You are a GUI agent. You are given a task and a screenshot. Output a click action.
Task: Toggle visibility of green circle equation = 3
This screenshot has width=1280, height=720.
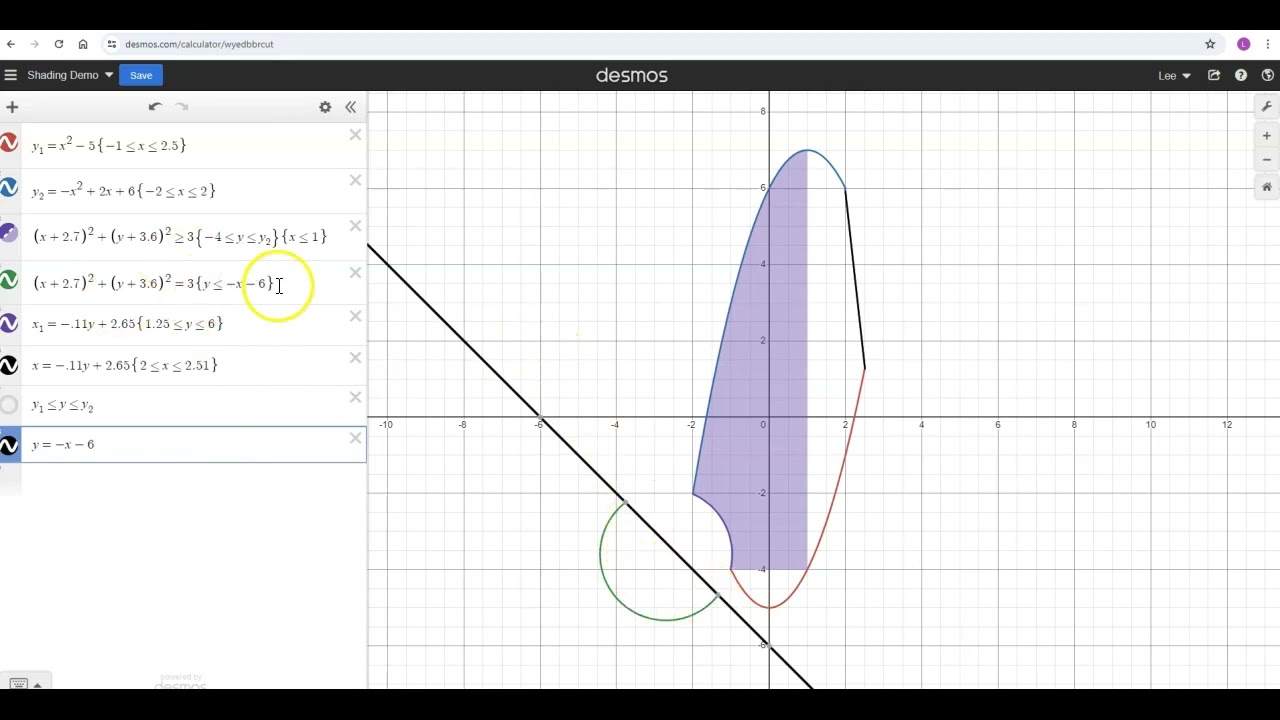click(9, 281)
